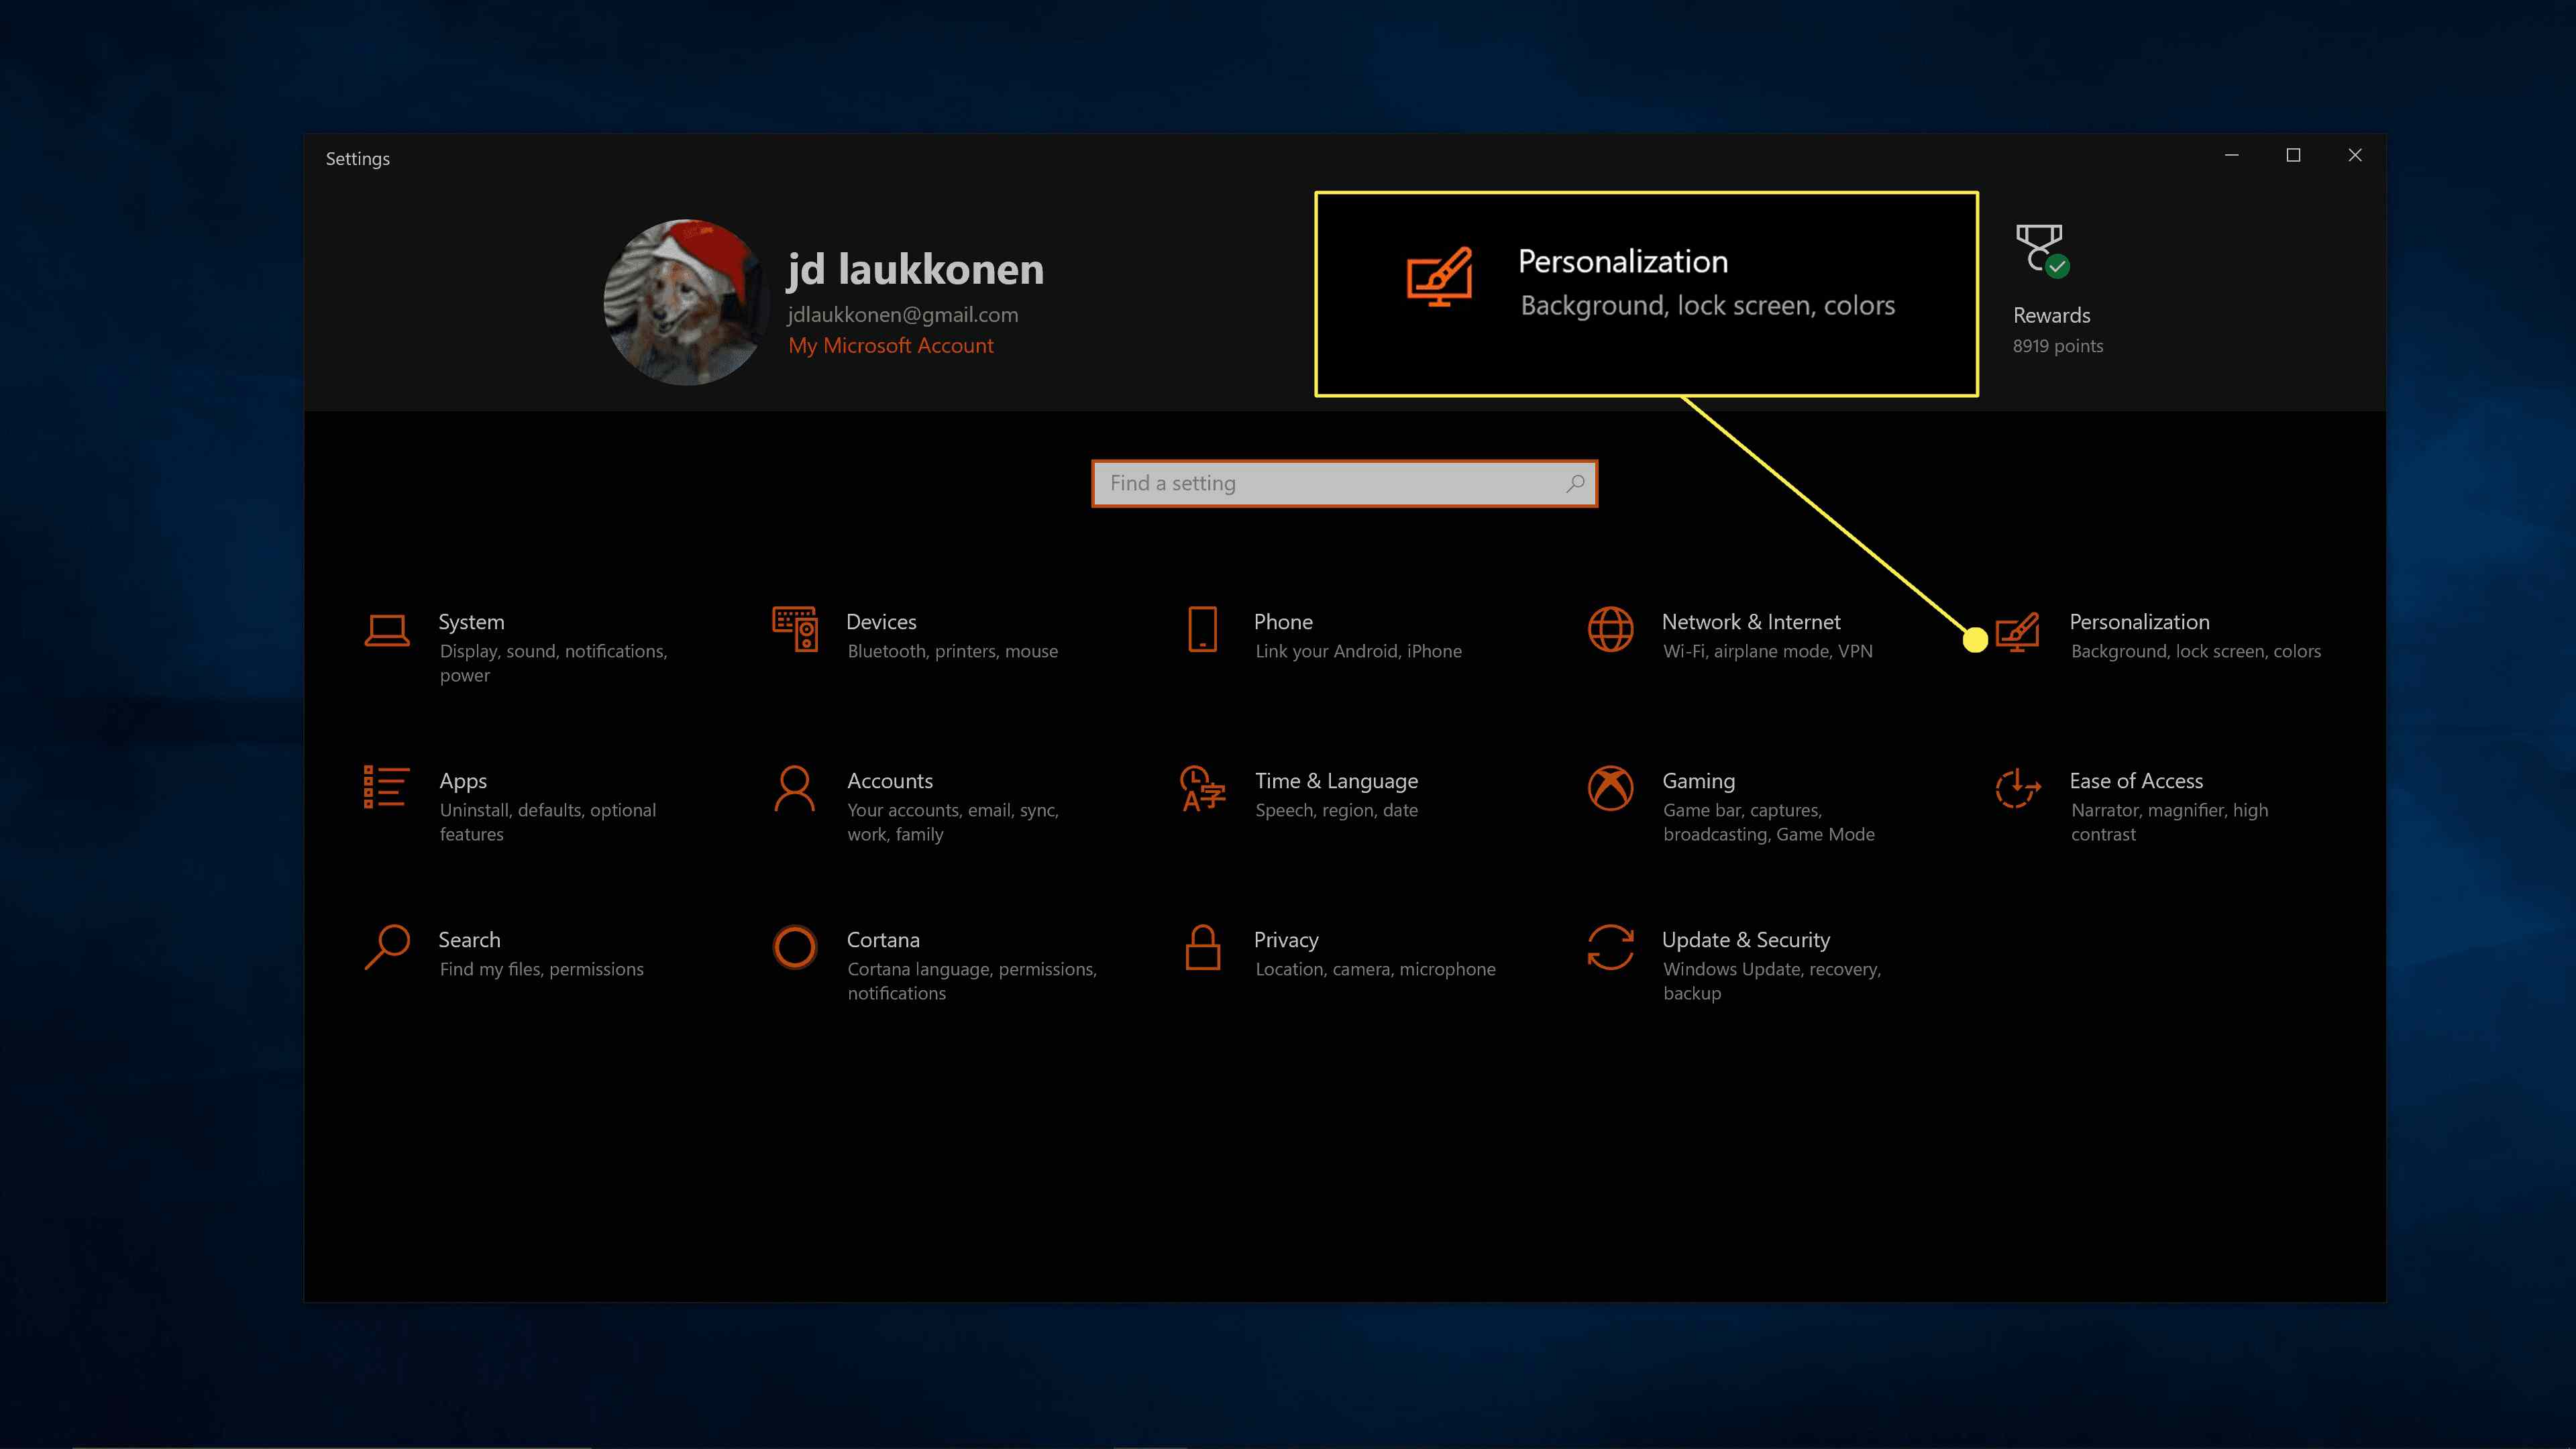Open My Microsoft Account link

click(x=890, y=346)
